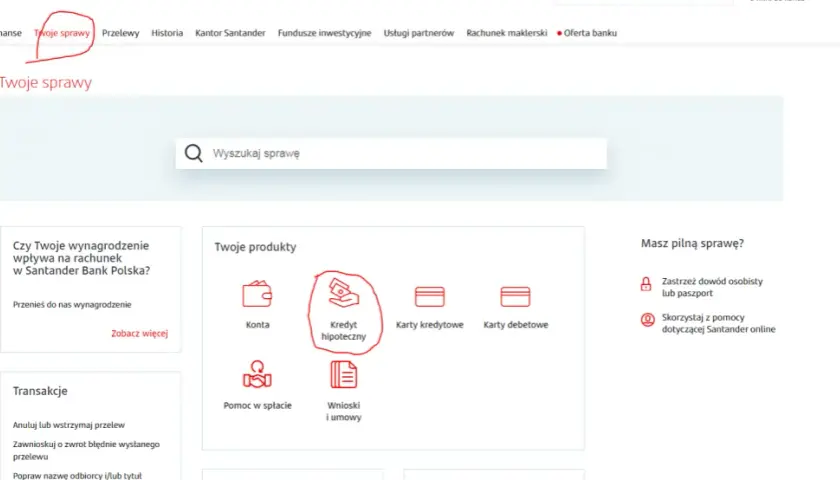Click Skorzystaj z pomocy dotyczącej Santander online
Image resolution: width=840 pixels, height=480 pixels.
pos(718,323)
